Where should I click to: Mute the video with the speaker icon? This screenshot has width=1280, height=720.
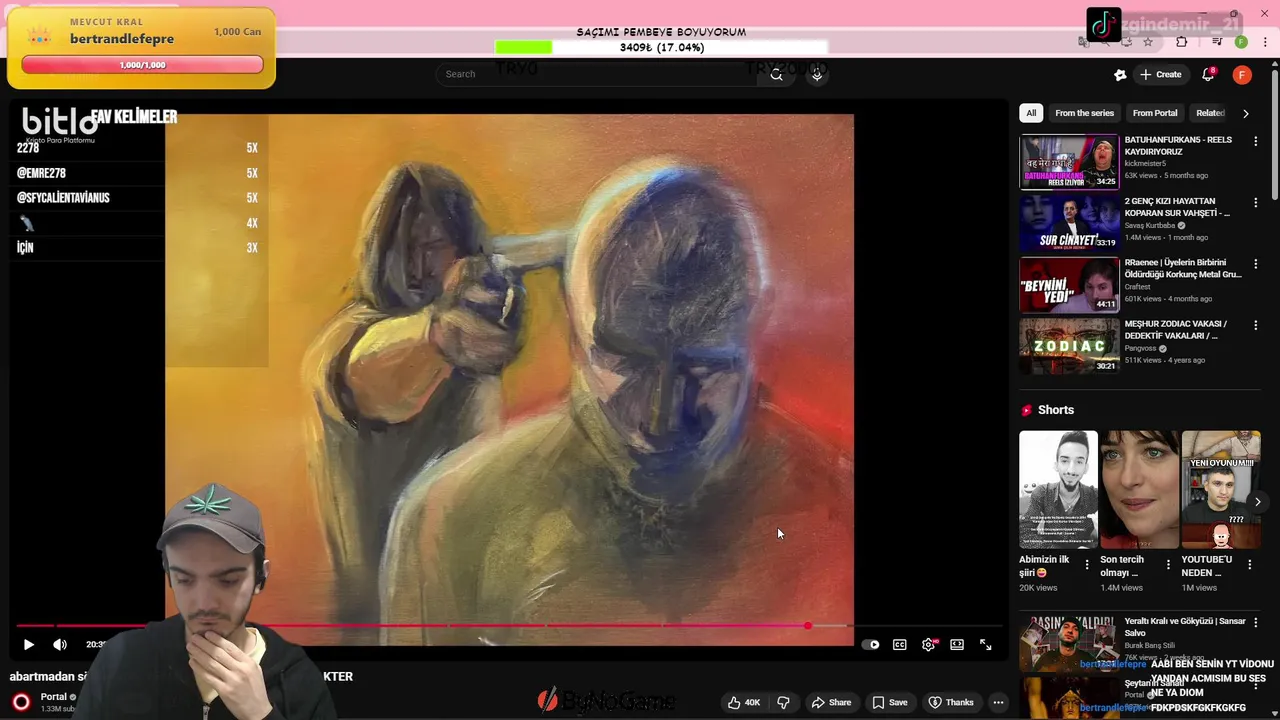(x=60, y=645)
